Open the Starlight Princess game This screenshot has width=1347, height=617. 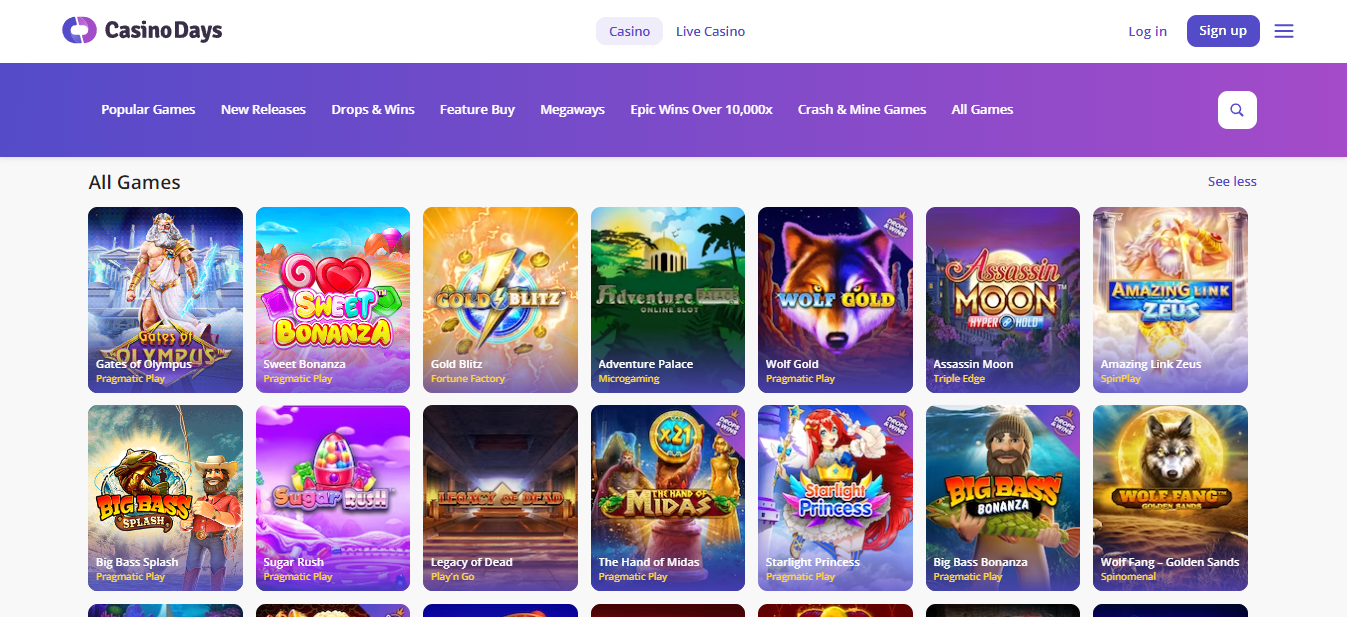[x=835, y=498]
